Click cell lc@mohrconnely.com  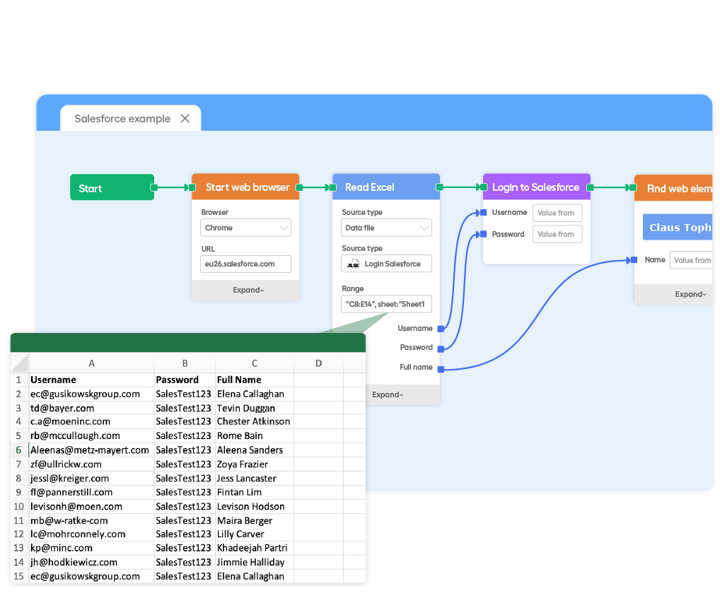coord(91,534)
